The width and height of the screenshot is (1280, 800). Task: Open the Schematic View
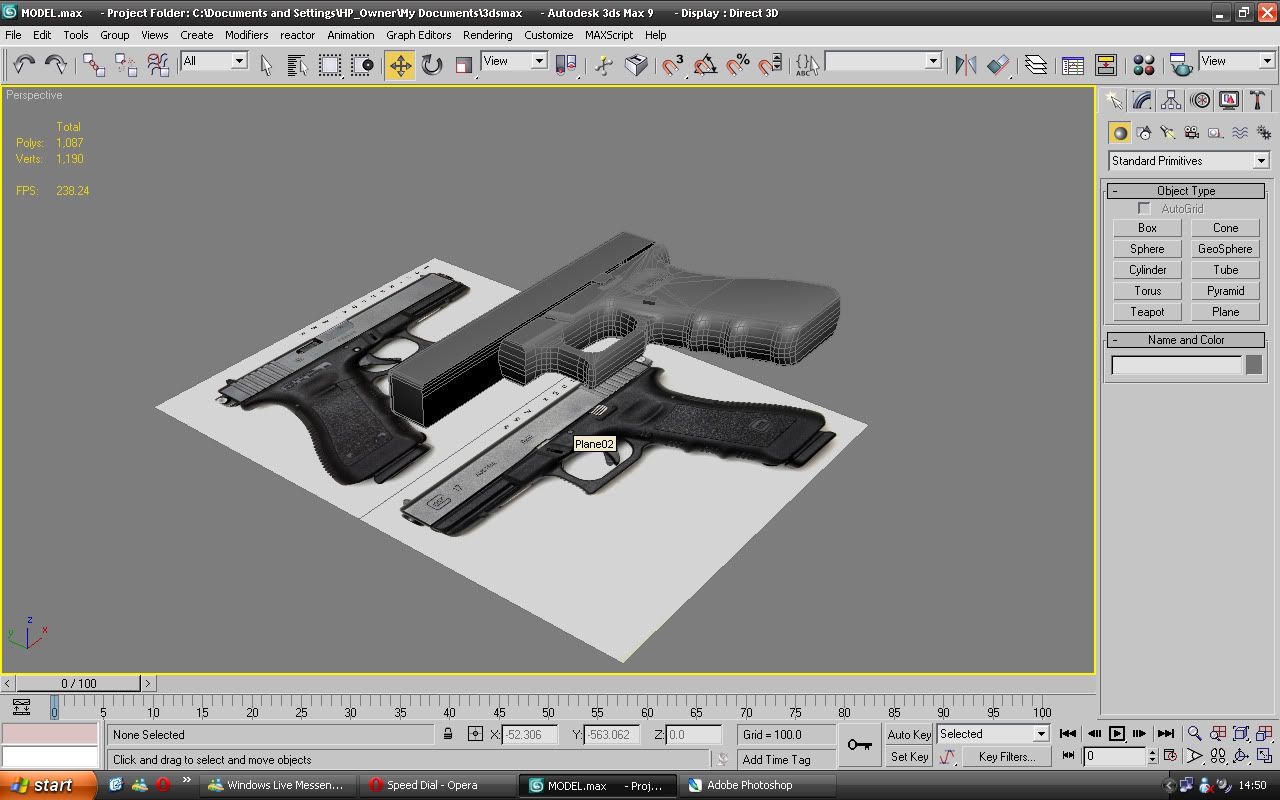click(1105, 64)
